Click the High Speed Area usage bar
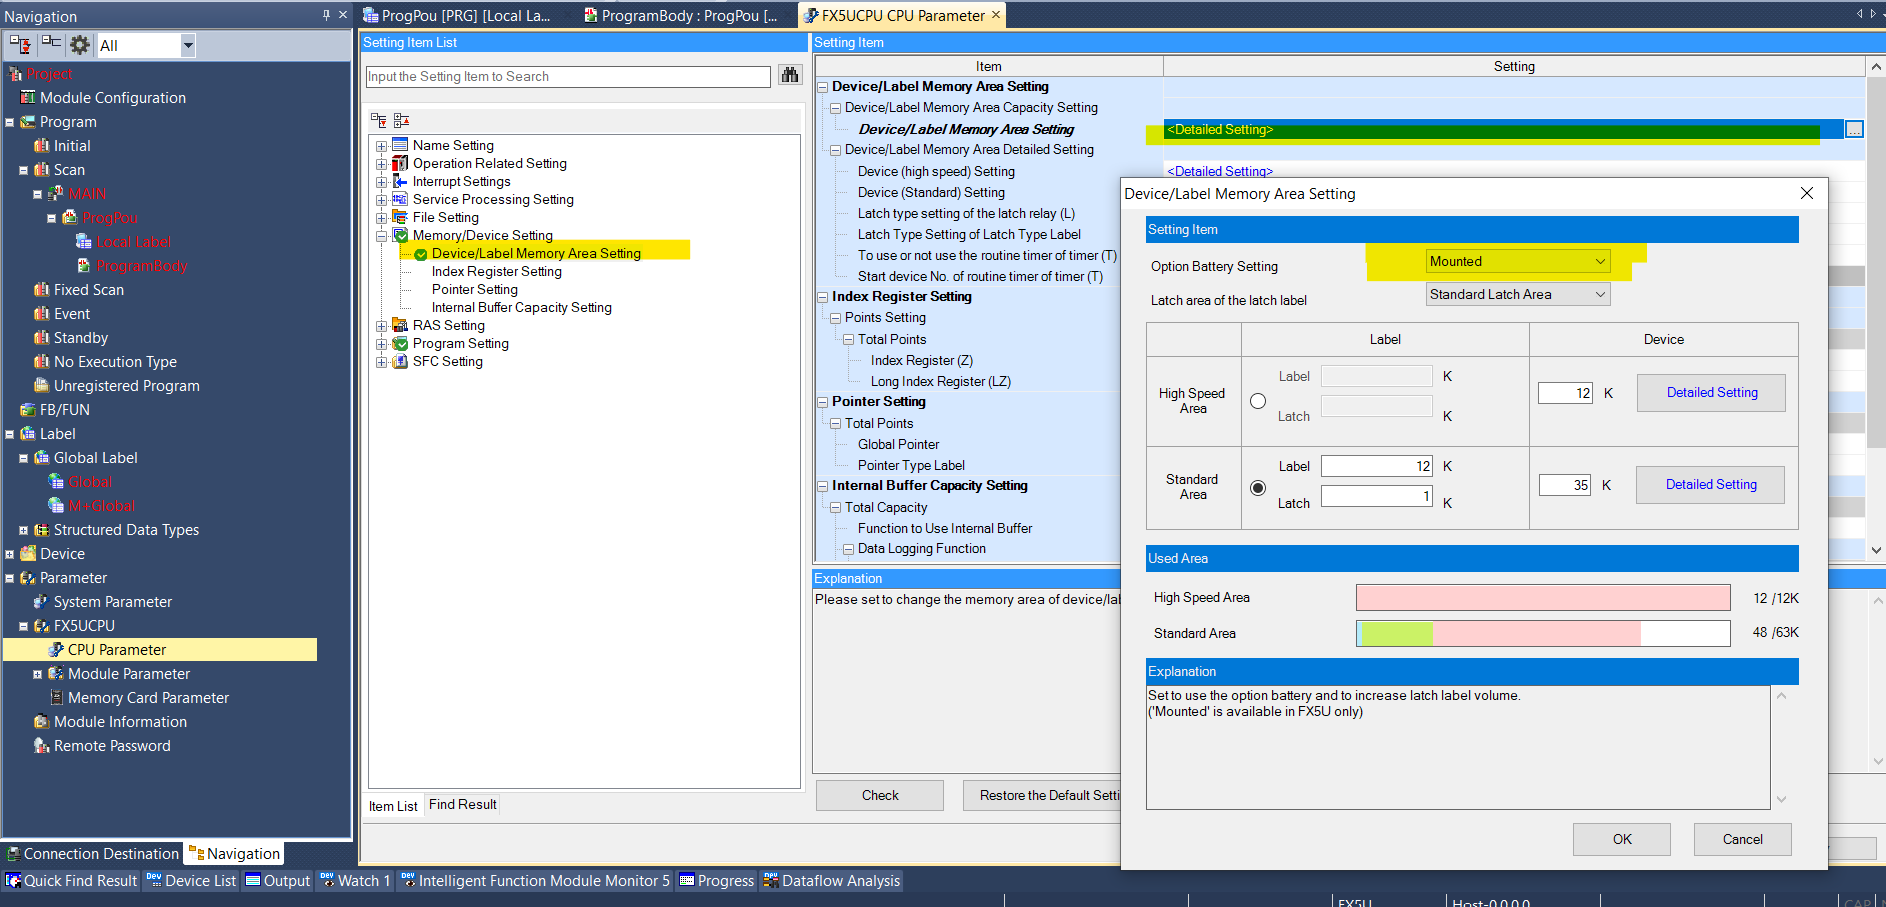 click(x=1543, y=598)
